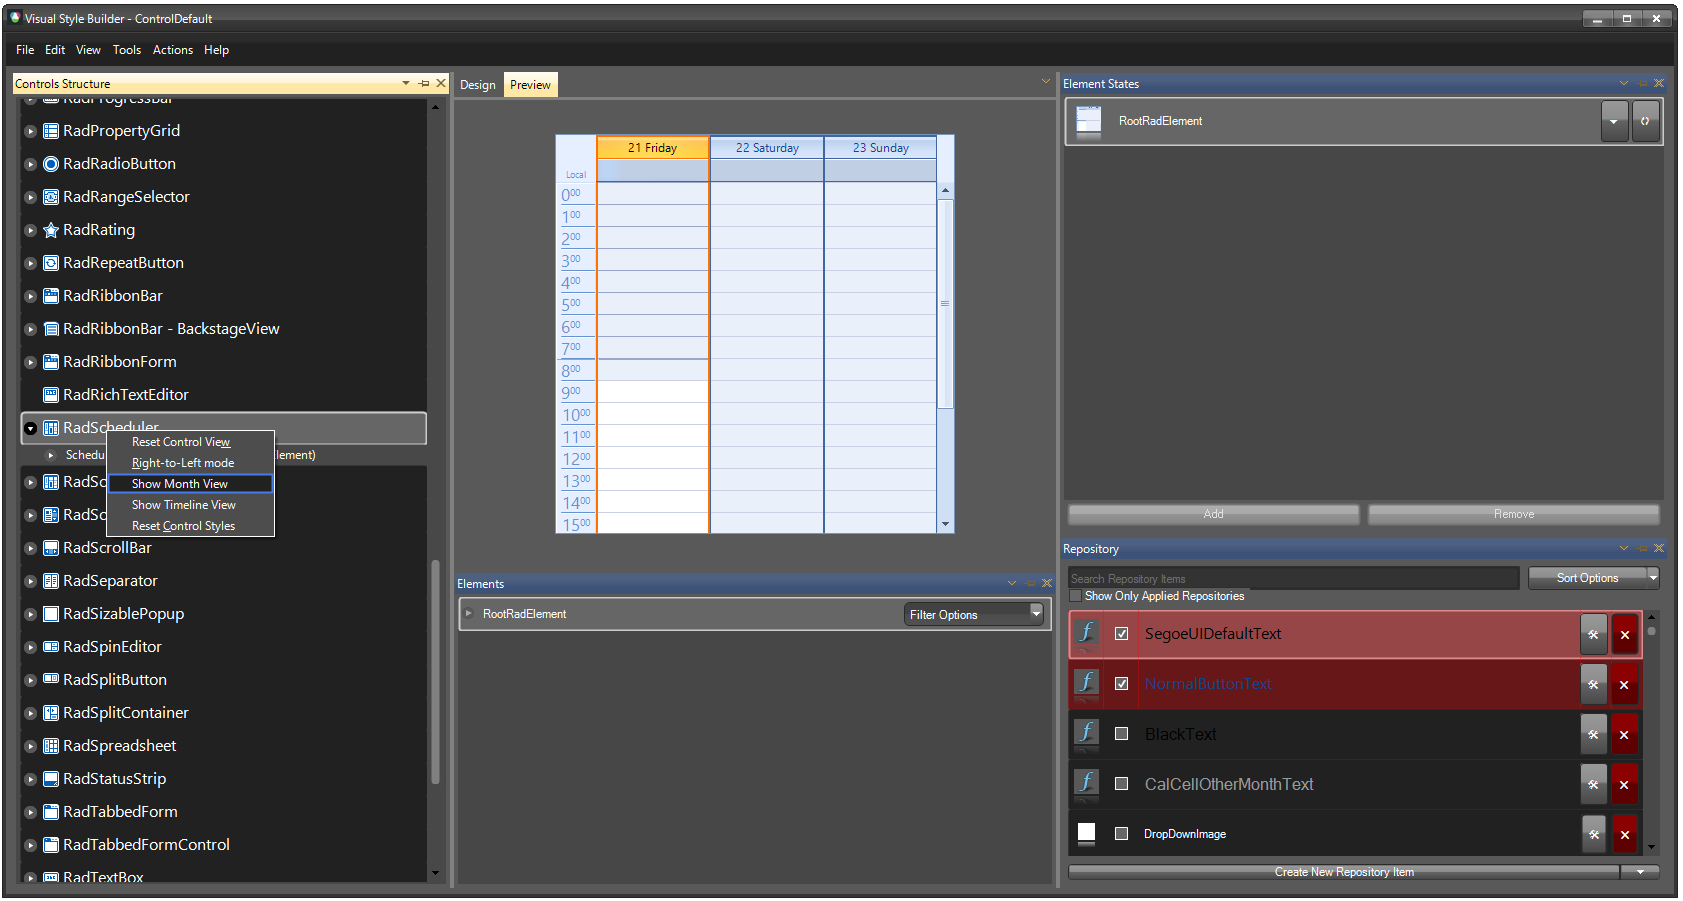Click the RadSeparator control icon
Screen dimensions: 1683x901
(51, 581)
